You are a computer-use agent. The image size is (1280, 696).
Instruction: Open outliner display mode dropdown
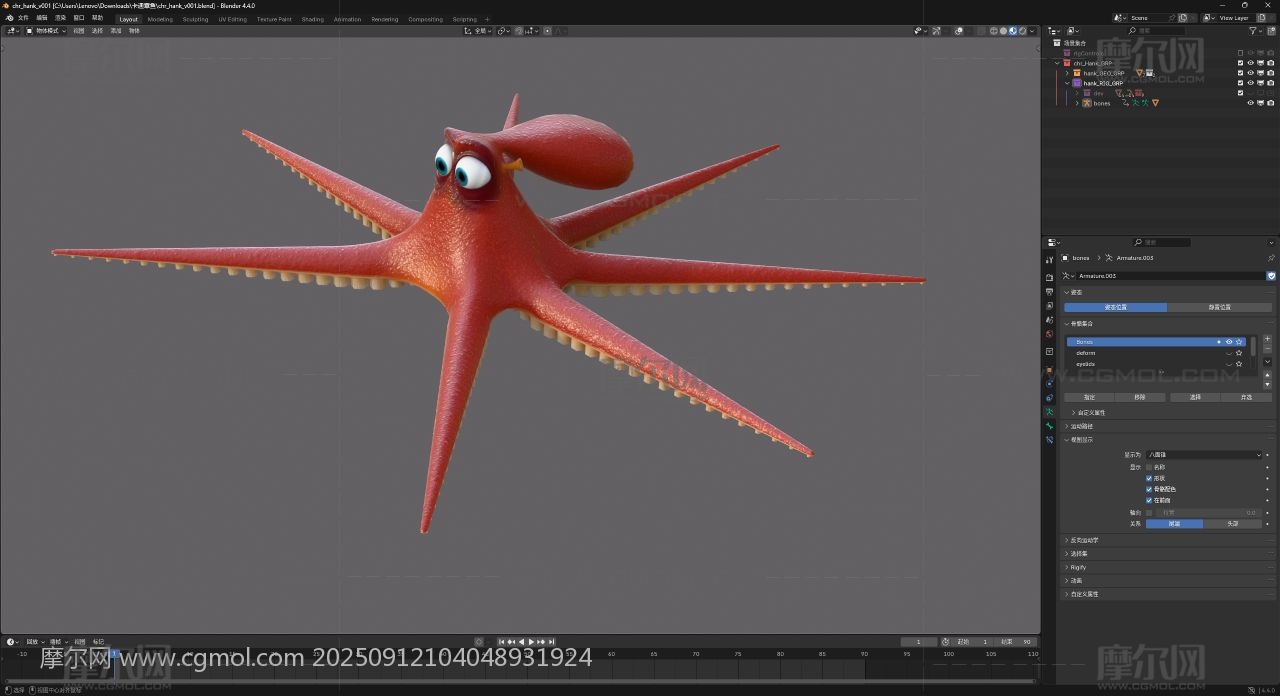click(x=1072, y=31)
